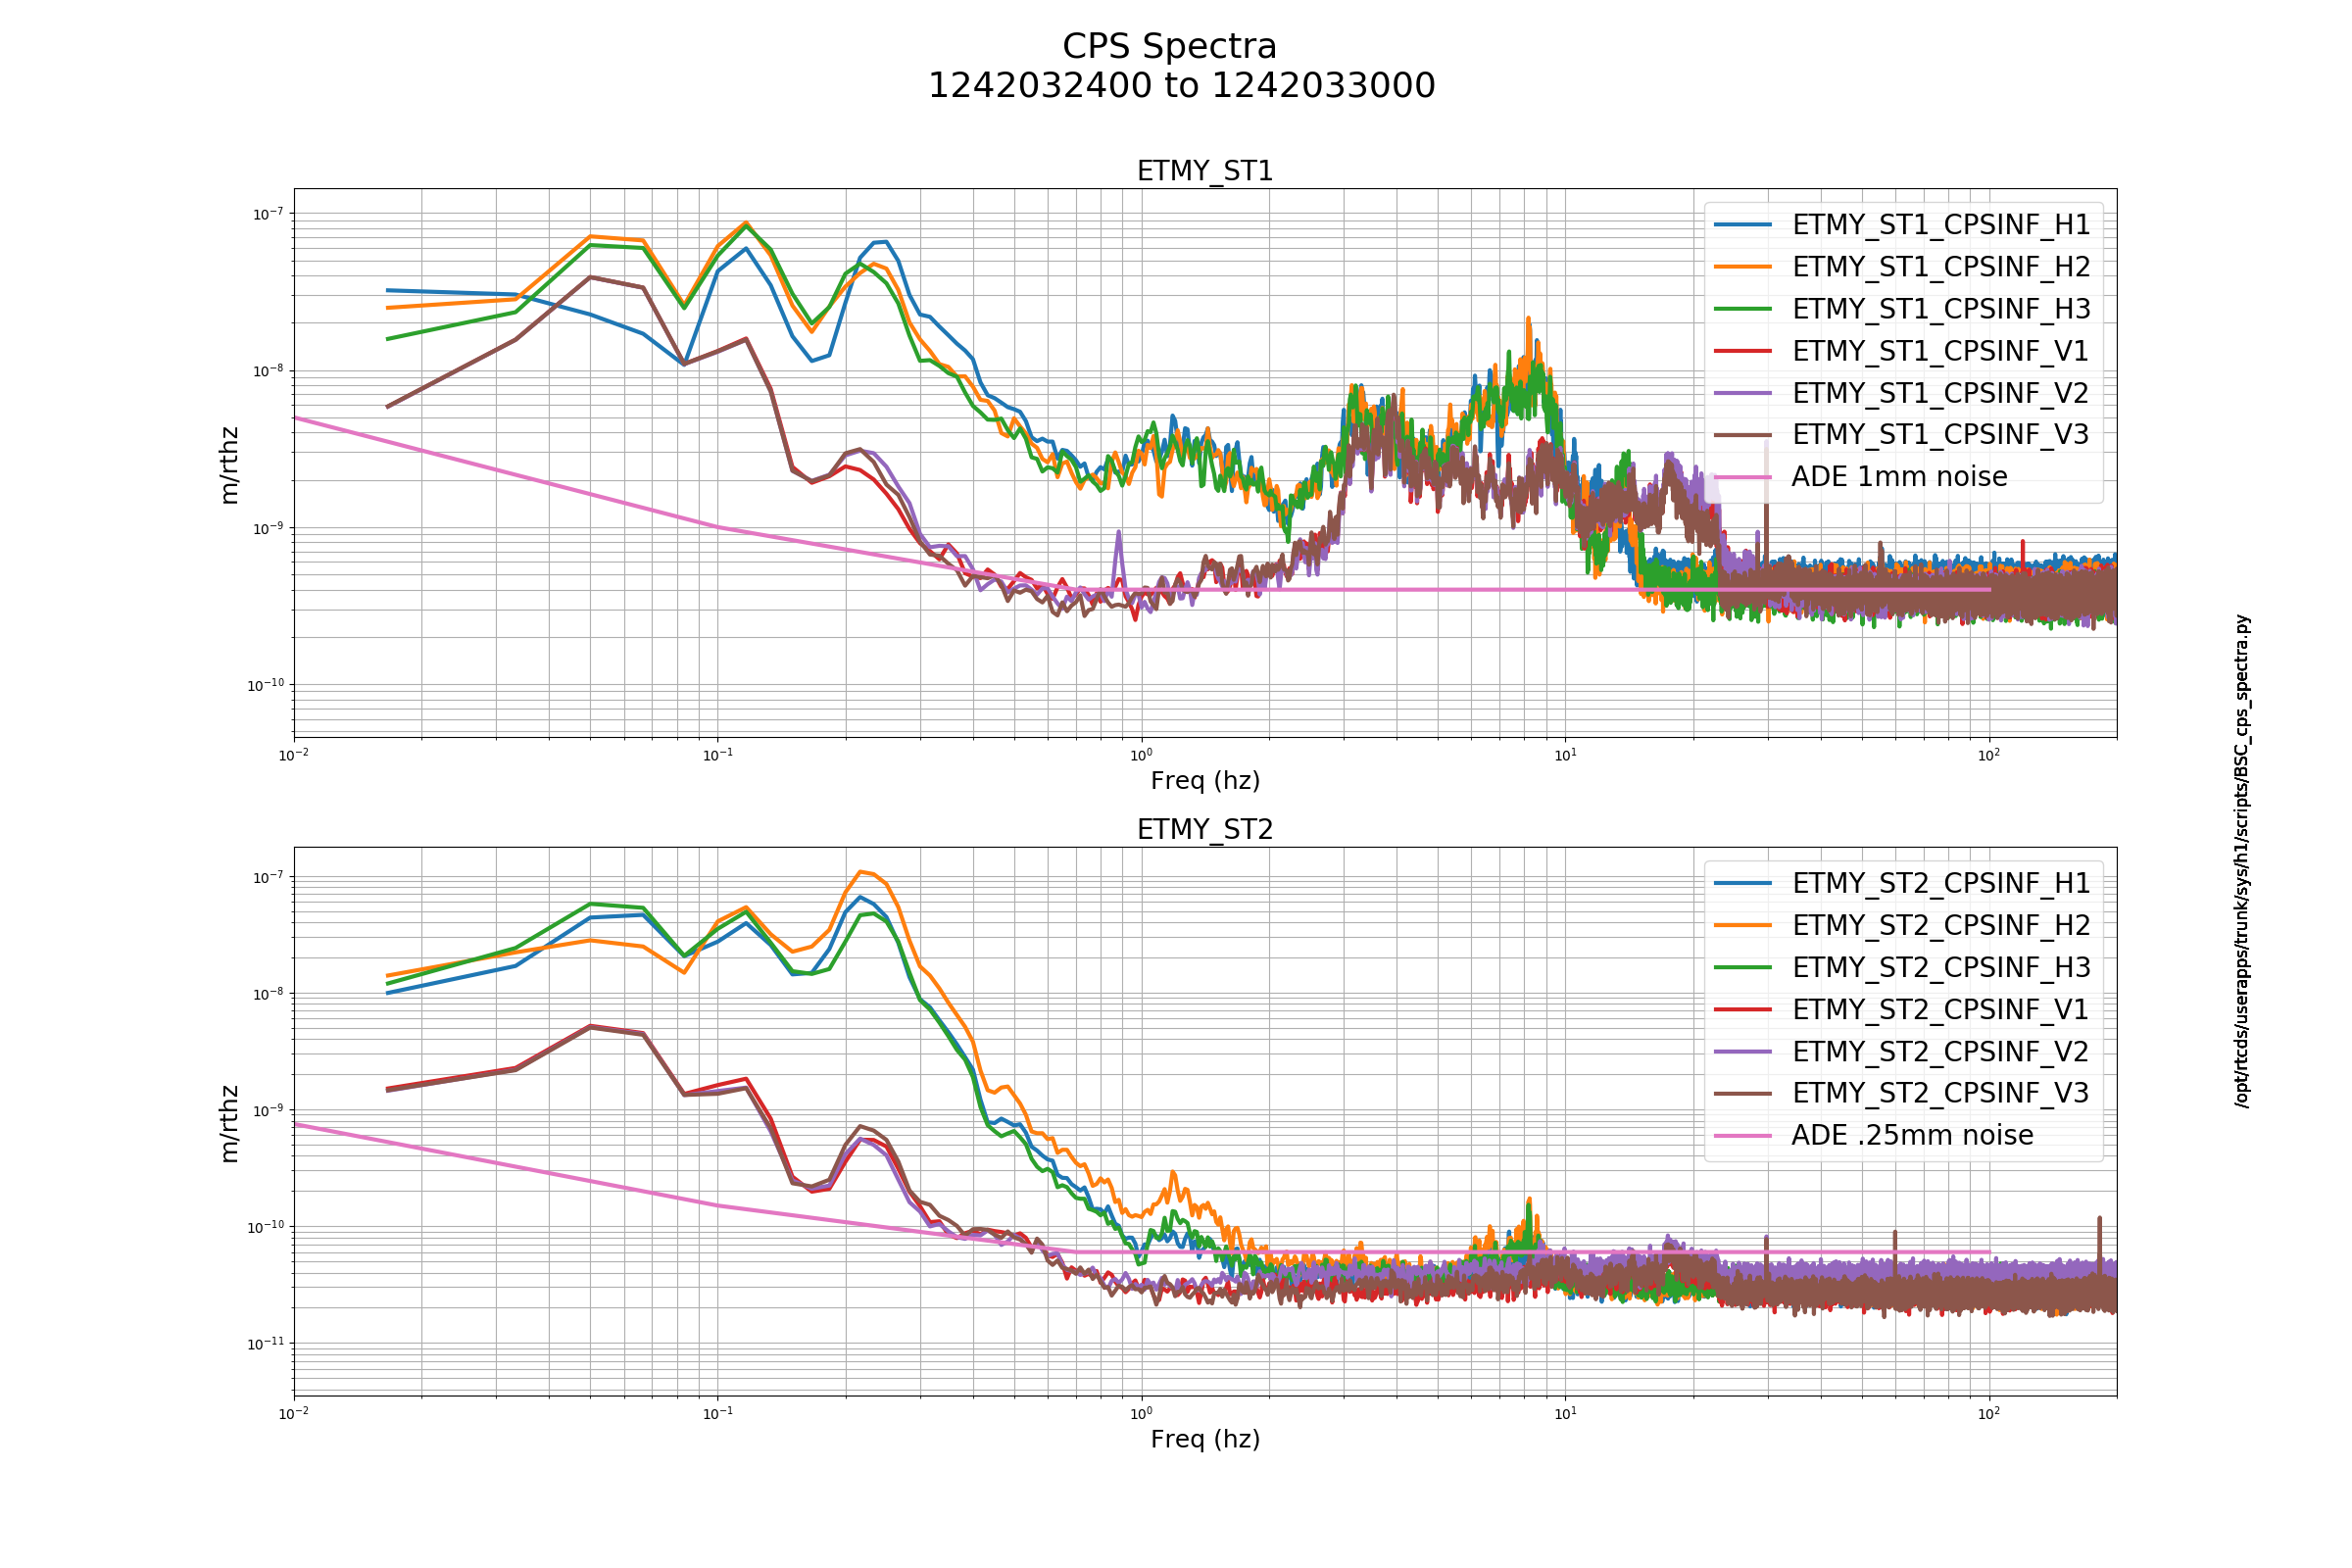Click the ETMY_ST2_CPSINF_H1 legend label
The image size is (2352, 1568).
click(1940, 883)
